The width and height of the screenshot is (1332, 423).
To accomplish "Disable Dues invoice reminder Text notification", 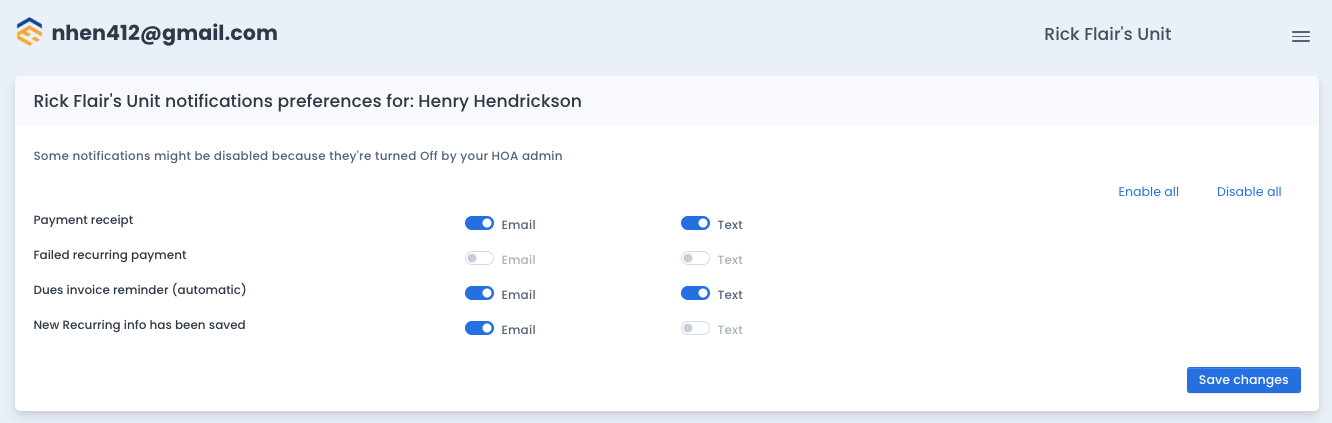I will pos(696,294).
